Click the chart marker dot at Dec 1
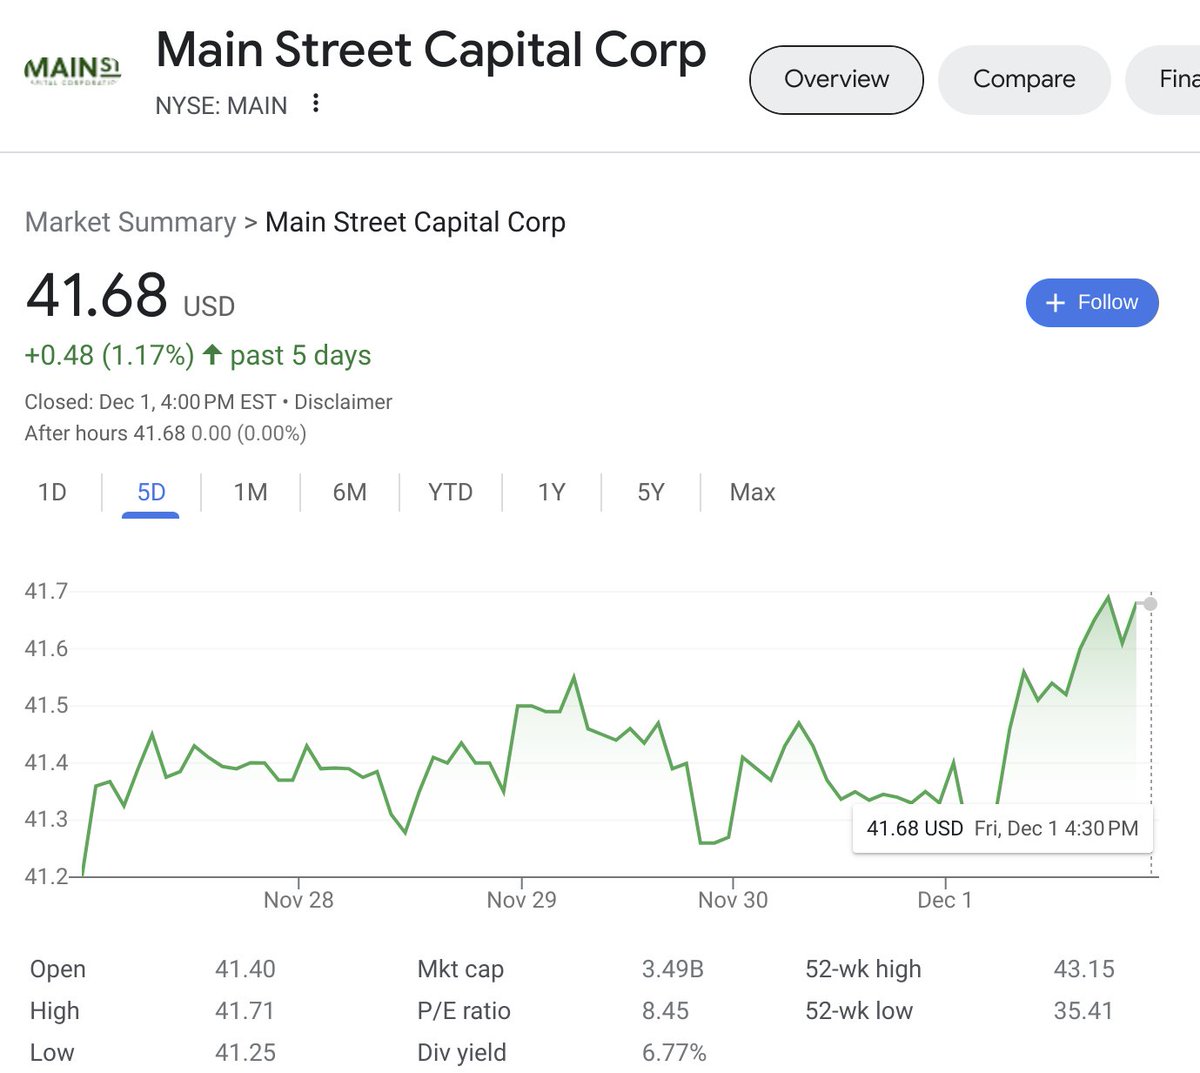The height and width of the screenshot is (1073, 1200). 1150,603
